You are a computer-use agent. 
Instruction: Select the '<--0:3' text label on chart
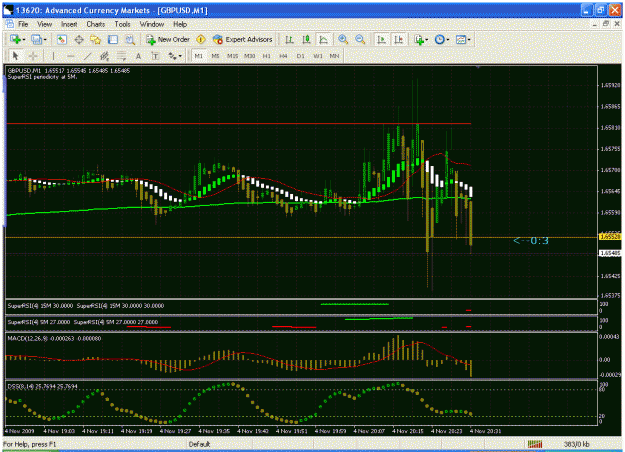pos(531,240)
